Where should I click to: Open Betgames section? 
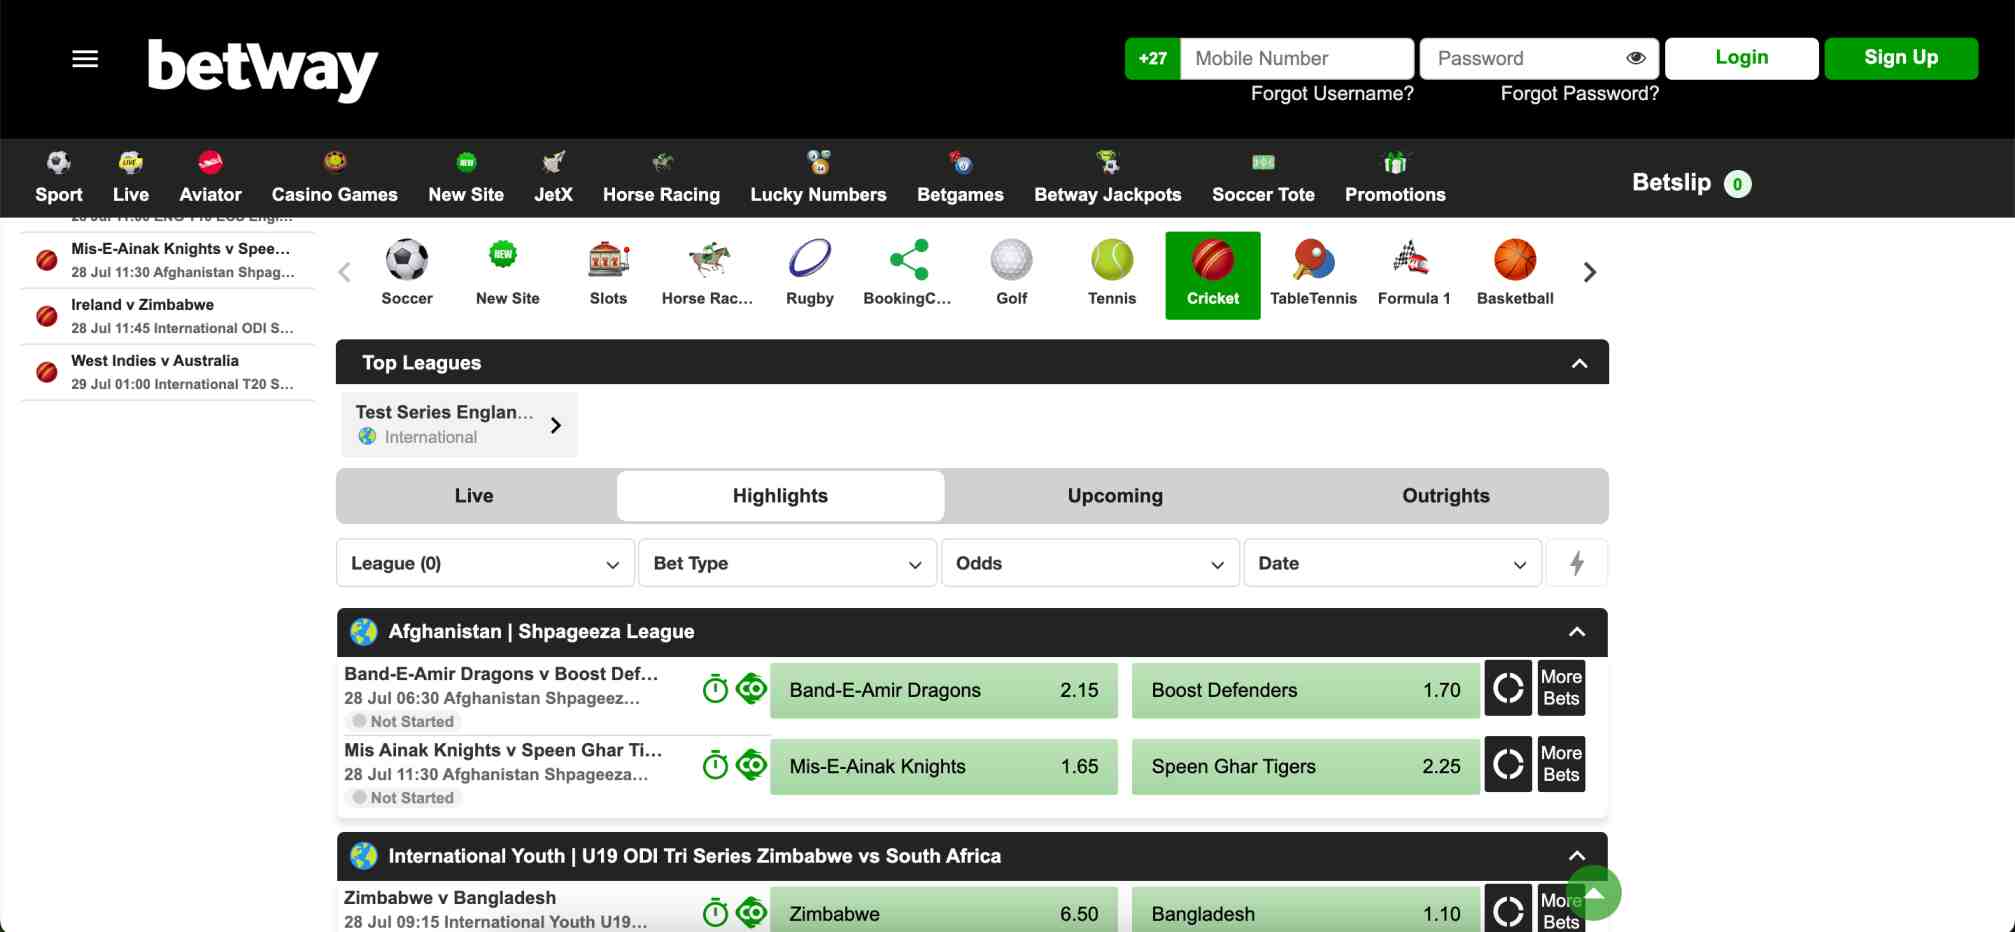click(x=960, y=177)
